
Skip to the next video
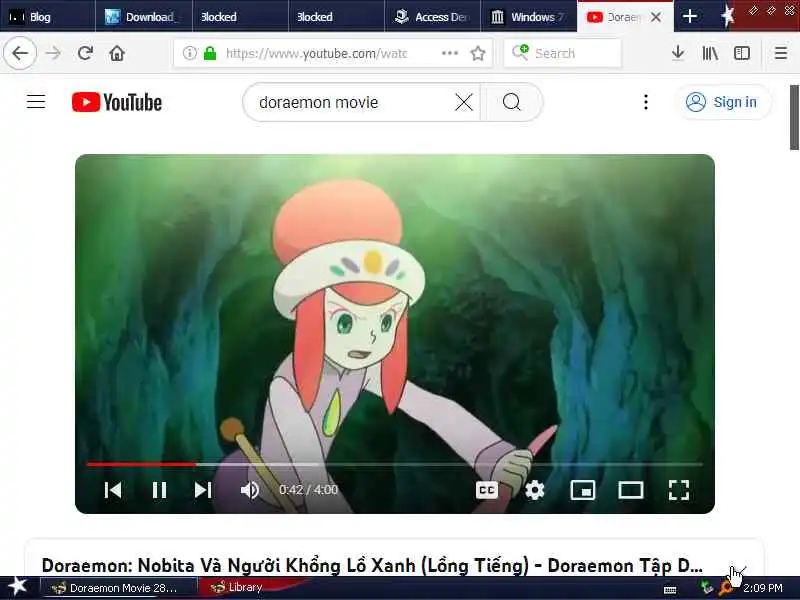tap(203, 490)
